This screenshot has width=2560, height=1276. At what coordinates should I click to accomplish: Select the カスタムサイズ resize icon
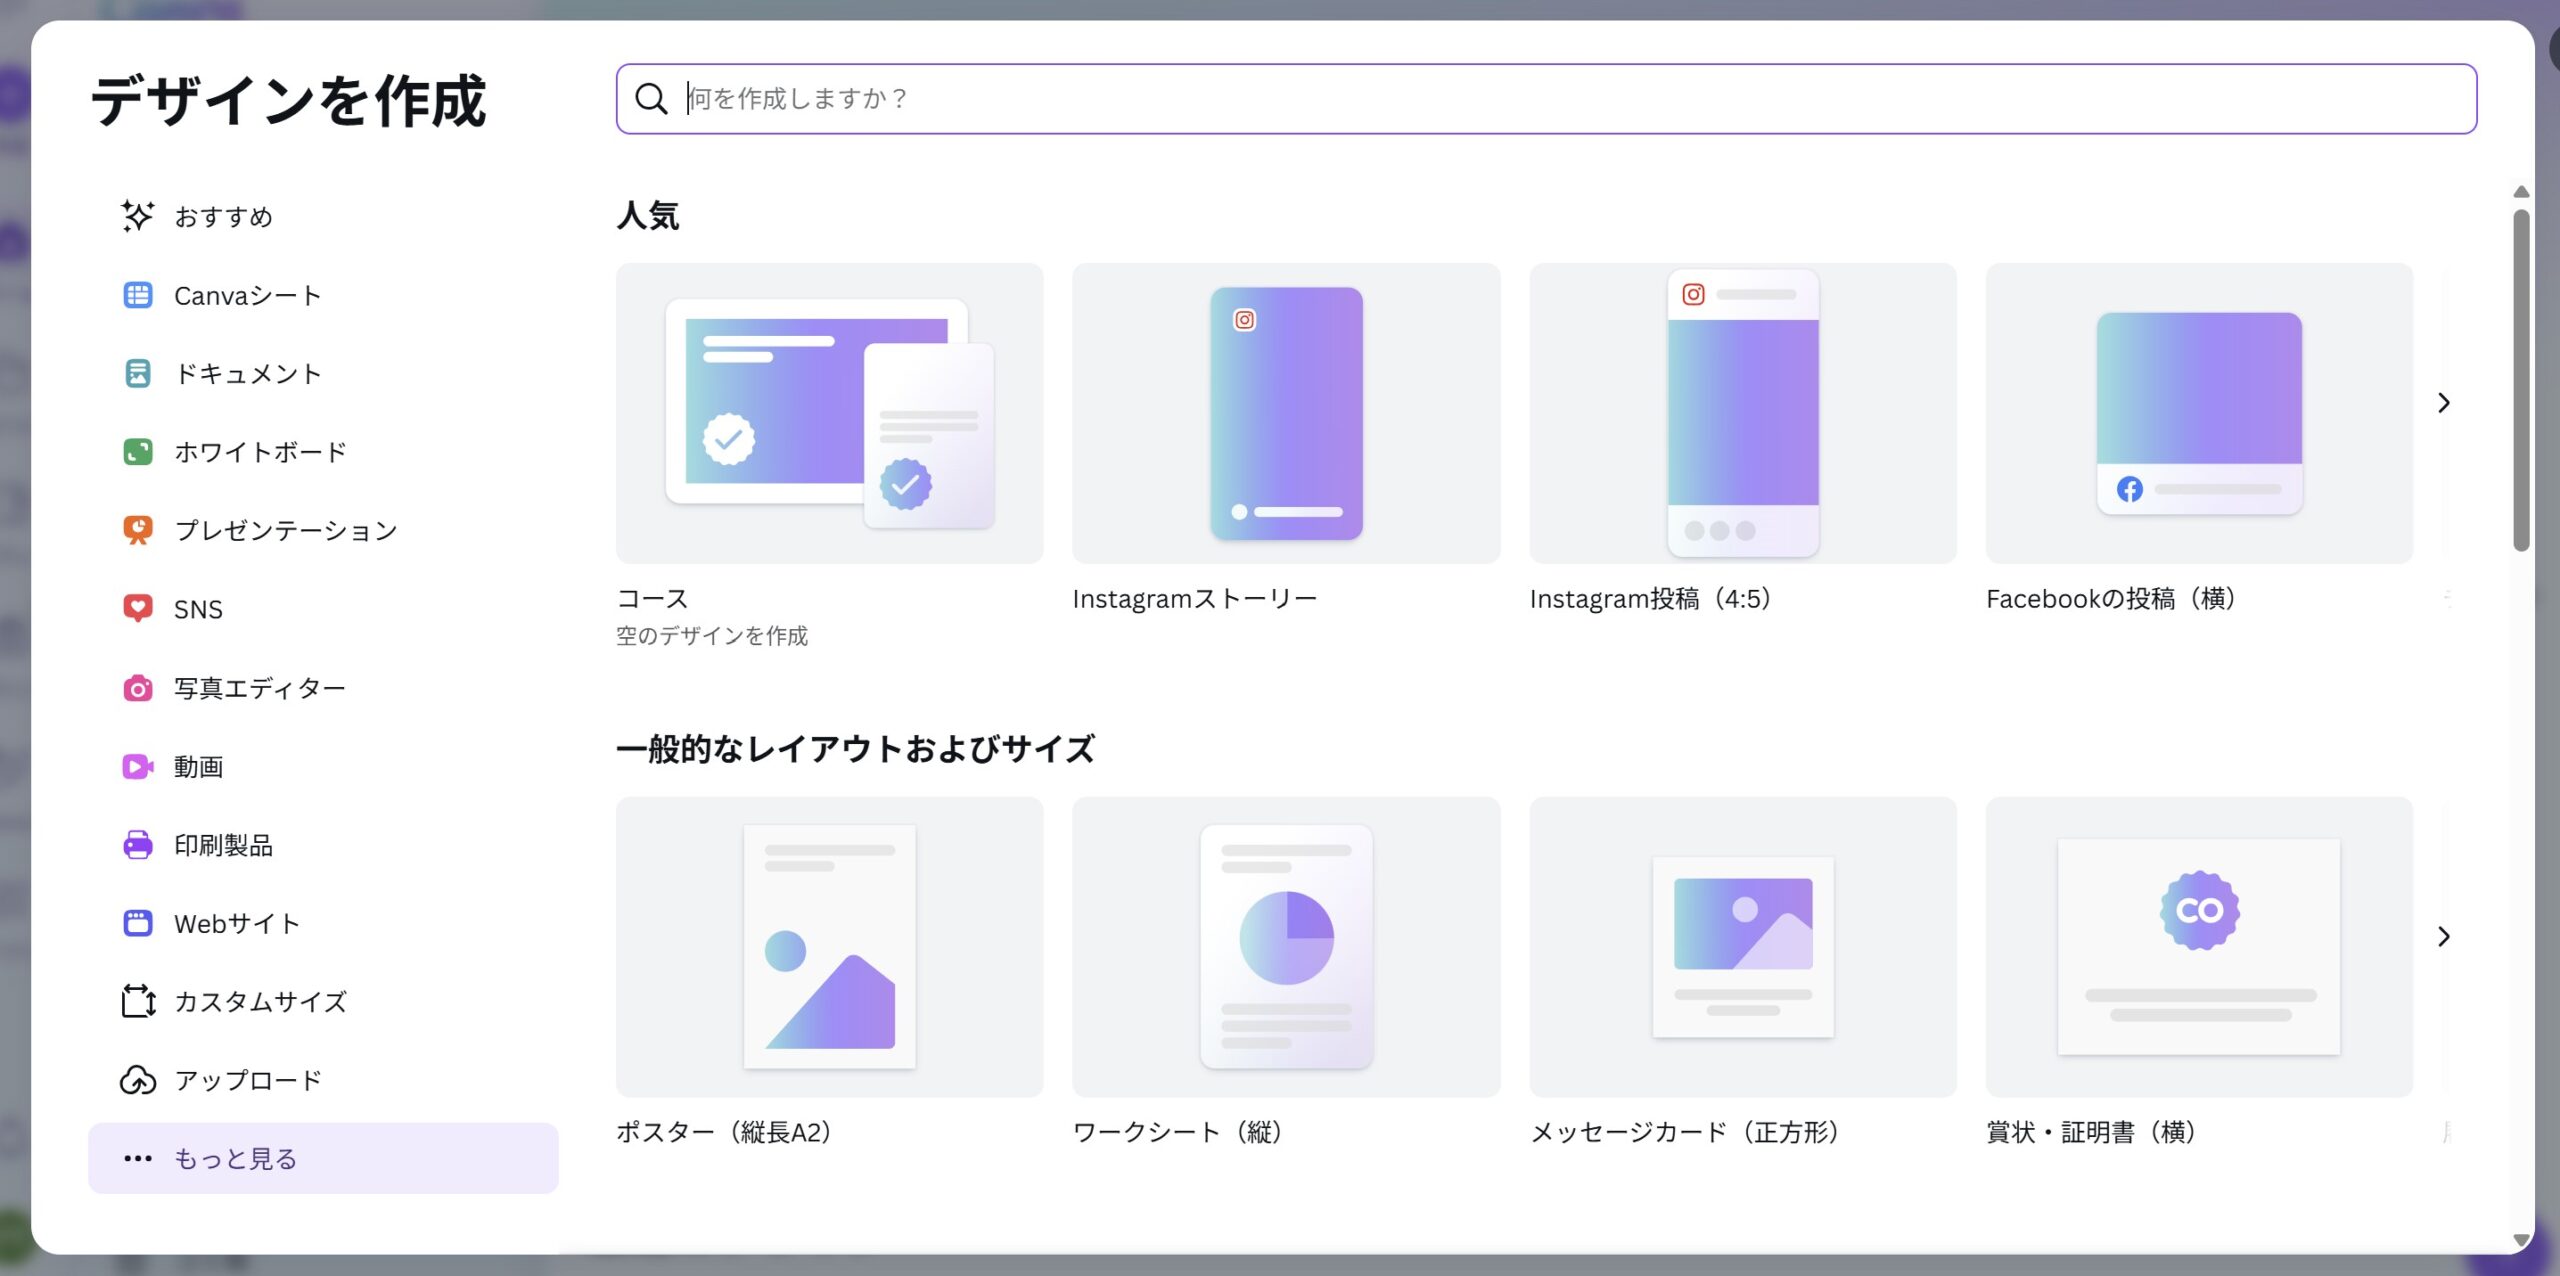click(138, 1001)
